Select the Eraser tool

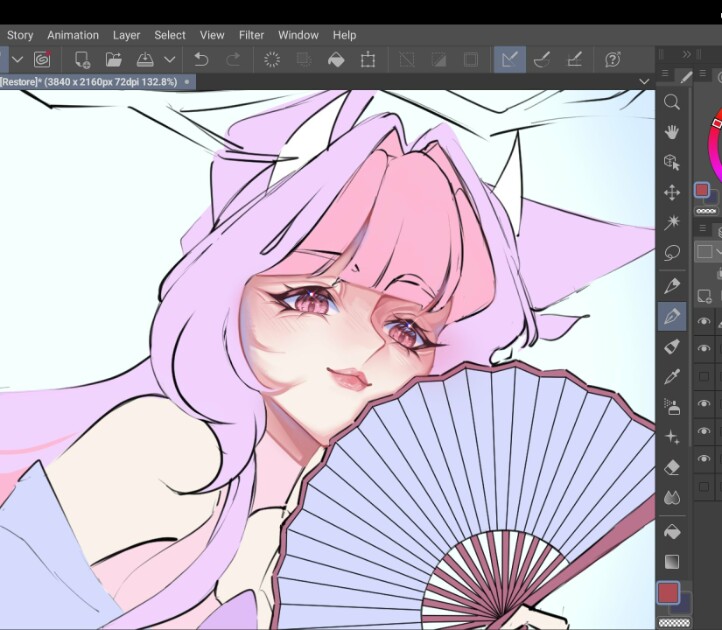pyautogui.click(x=672, y=467)
